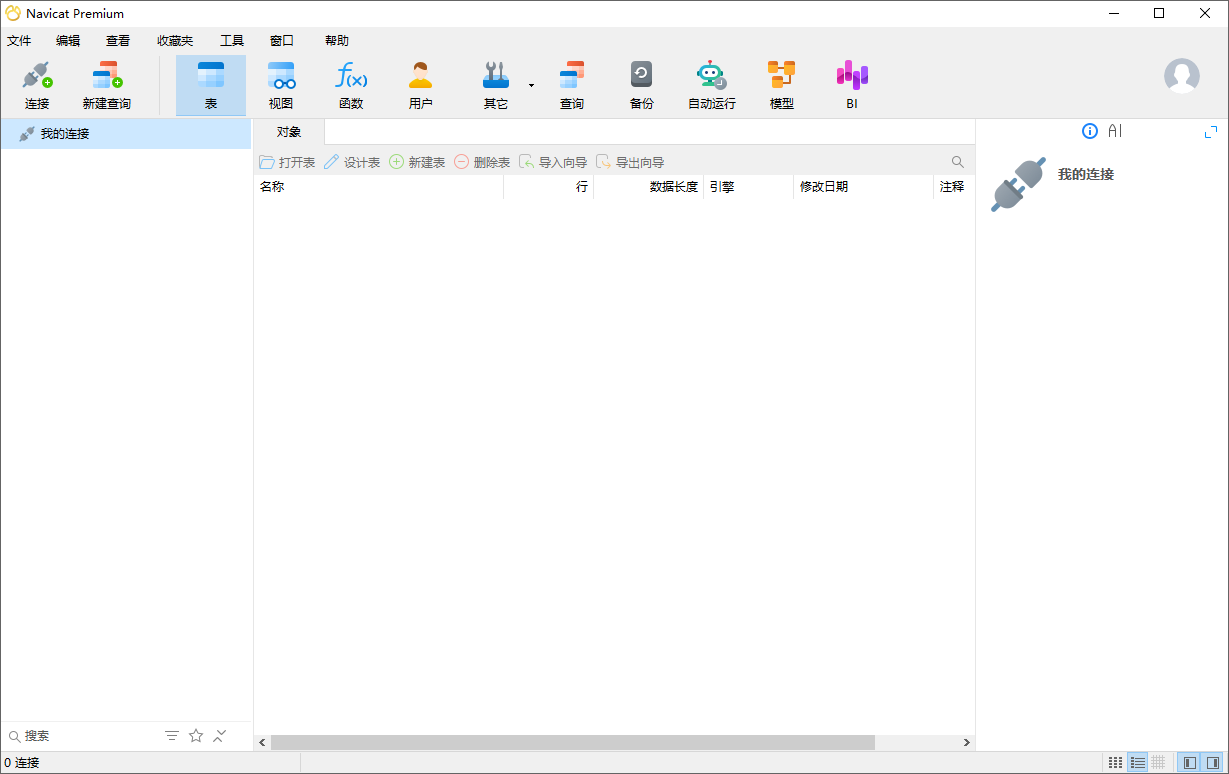Open the 工具 (Tools) menu
Image resolution: width=1229 pixels, height=774 pixels.
click(x=232, y=40)
